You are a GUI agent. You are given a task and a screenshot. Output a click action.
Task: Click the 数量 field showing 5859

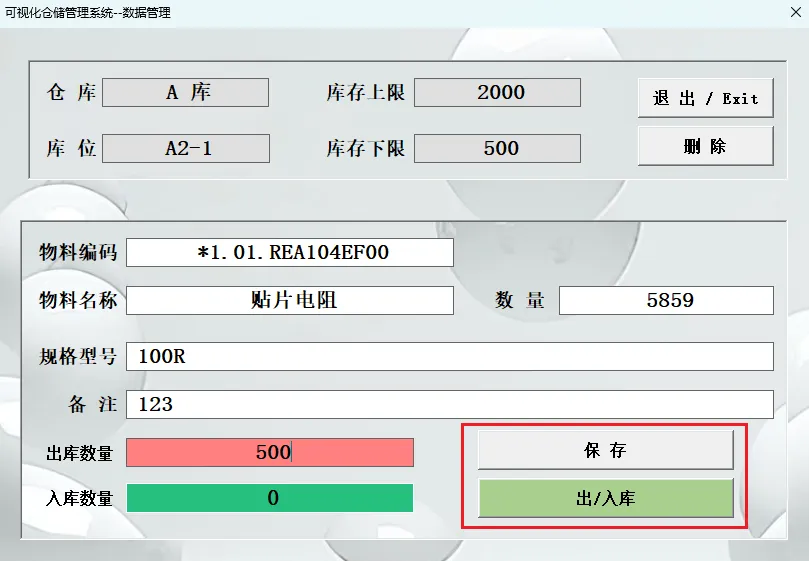[666, 300]
